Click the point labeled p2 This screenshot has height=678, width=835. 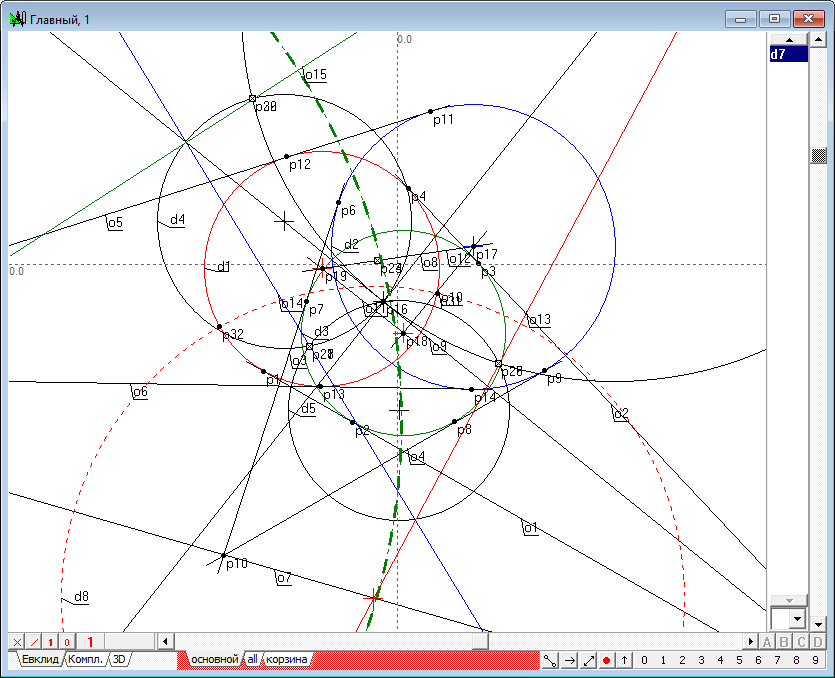[x=353, y=422]
